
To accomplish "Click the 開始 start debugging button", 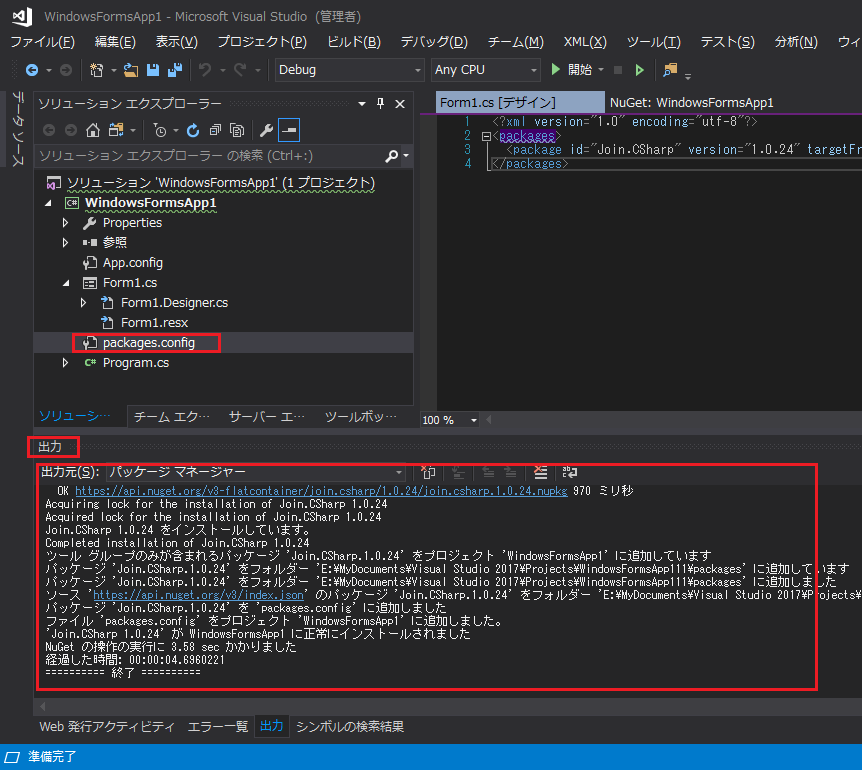I will click(572, 70).
